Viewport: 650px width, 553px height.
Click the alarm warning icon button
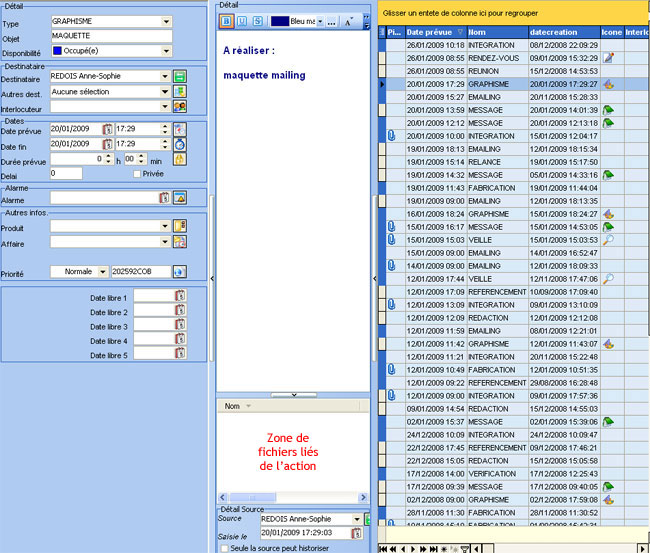[179, 198]
